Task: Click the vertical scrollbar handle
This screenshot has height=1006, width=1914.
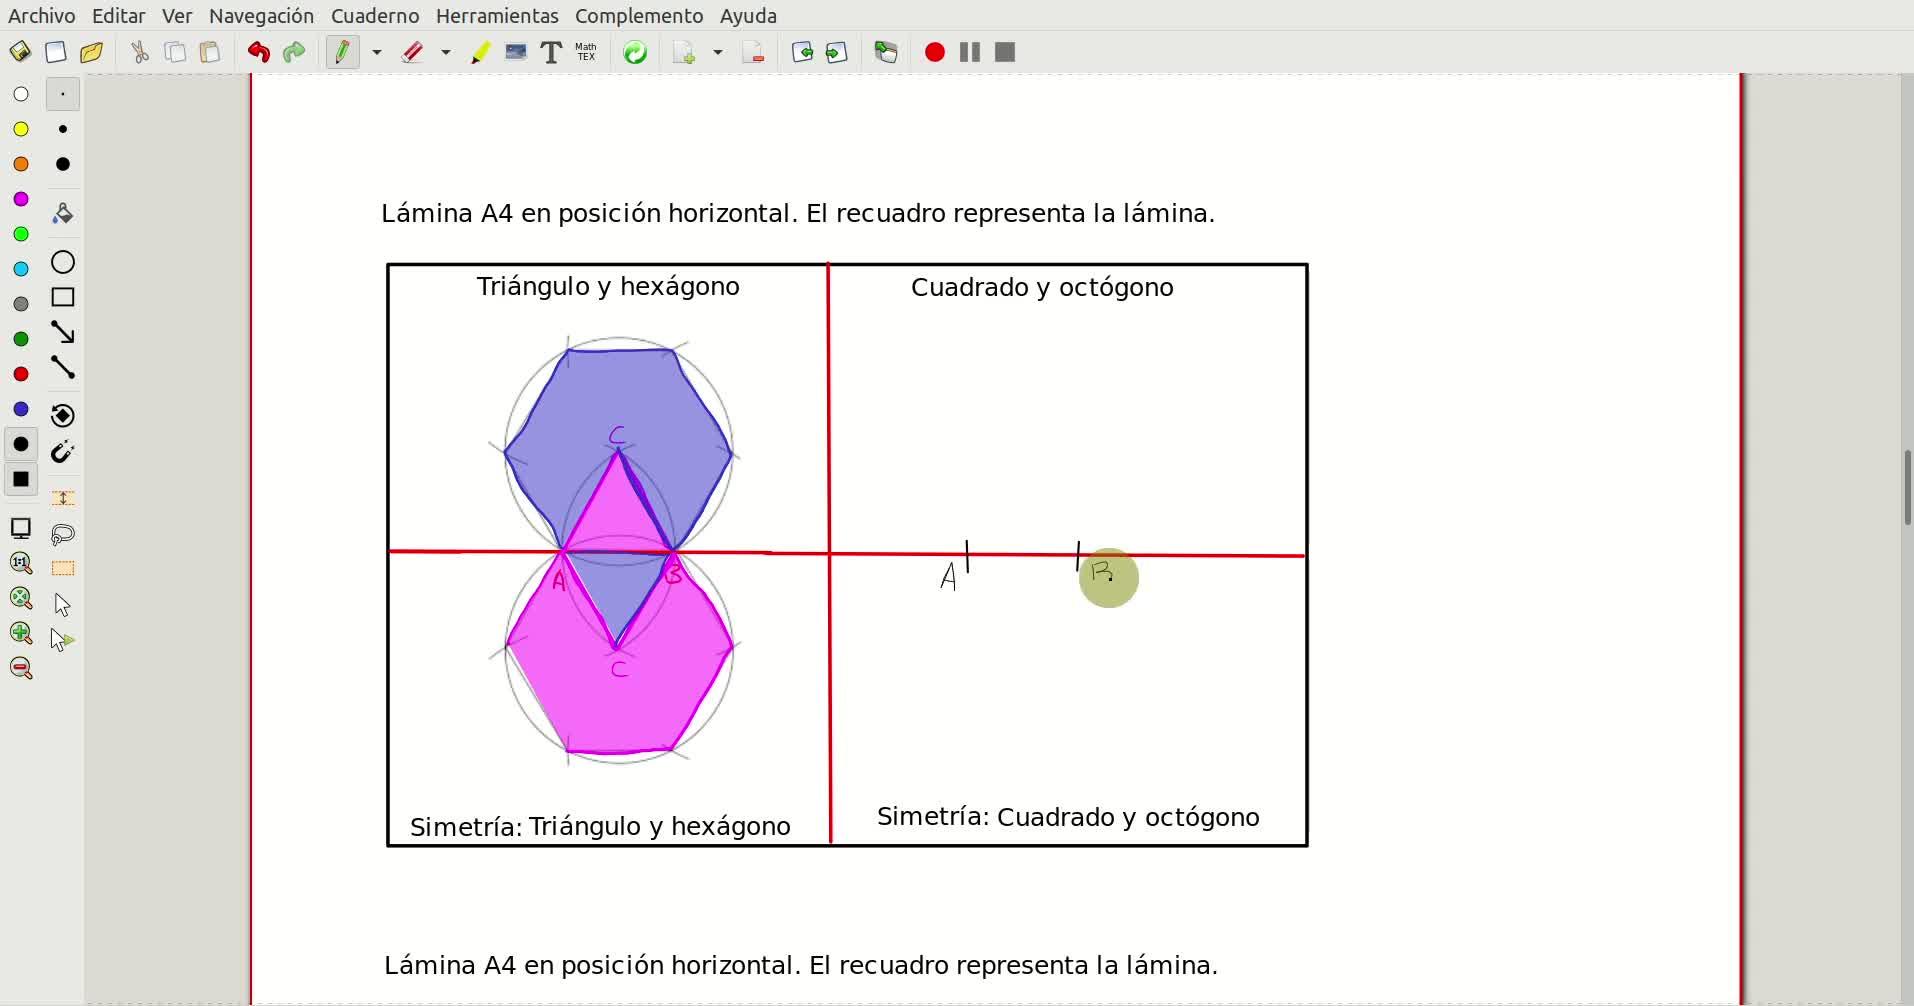Action: pos(1907,488)
